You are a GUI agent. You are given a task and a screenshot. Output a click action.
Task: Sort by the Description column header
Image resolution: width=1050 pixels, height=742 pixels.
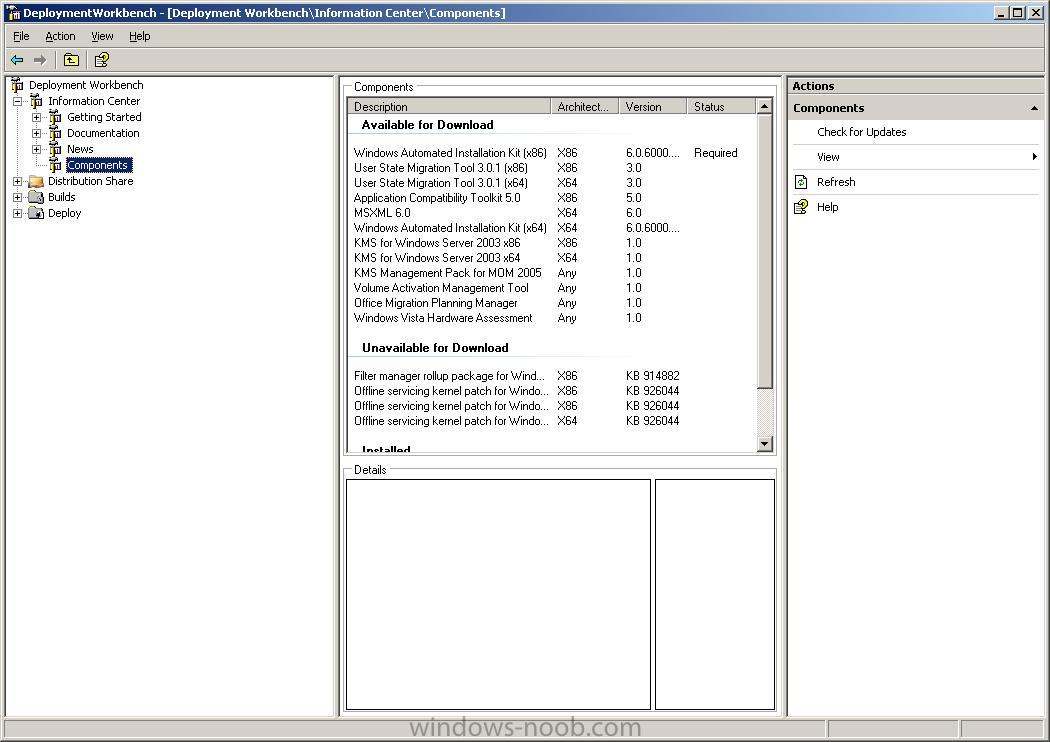449,106
